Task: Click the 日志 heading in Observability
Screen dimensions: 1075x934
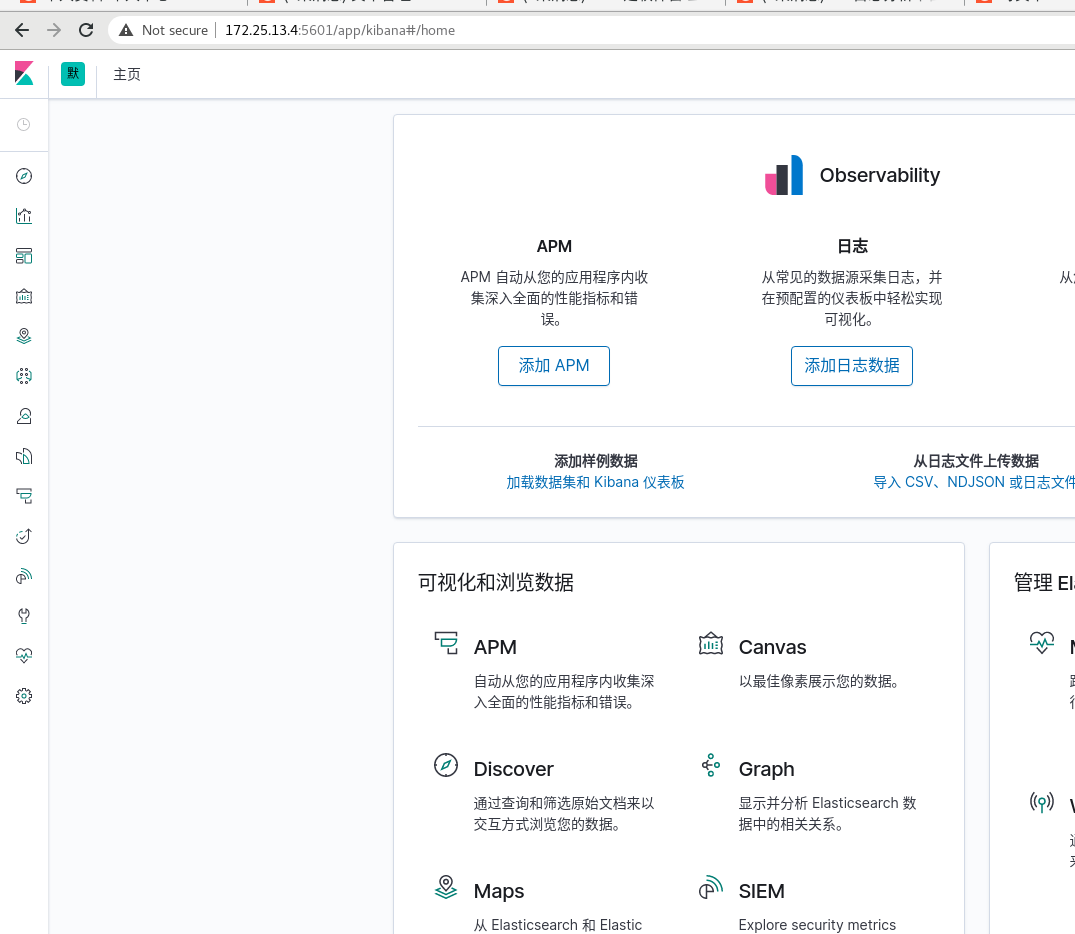Action: [852, 246]
